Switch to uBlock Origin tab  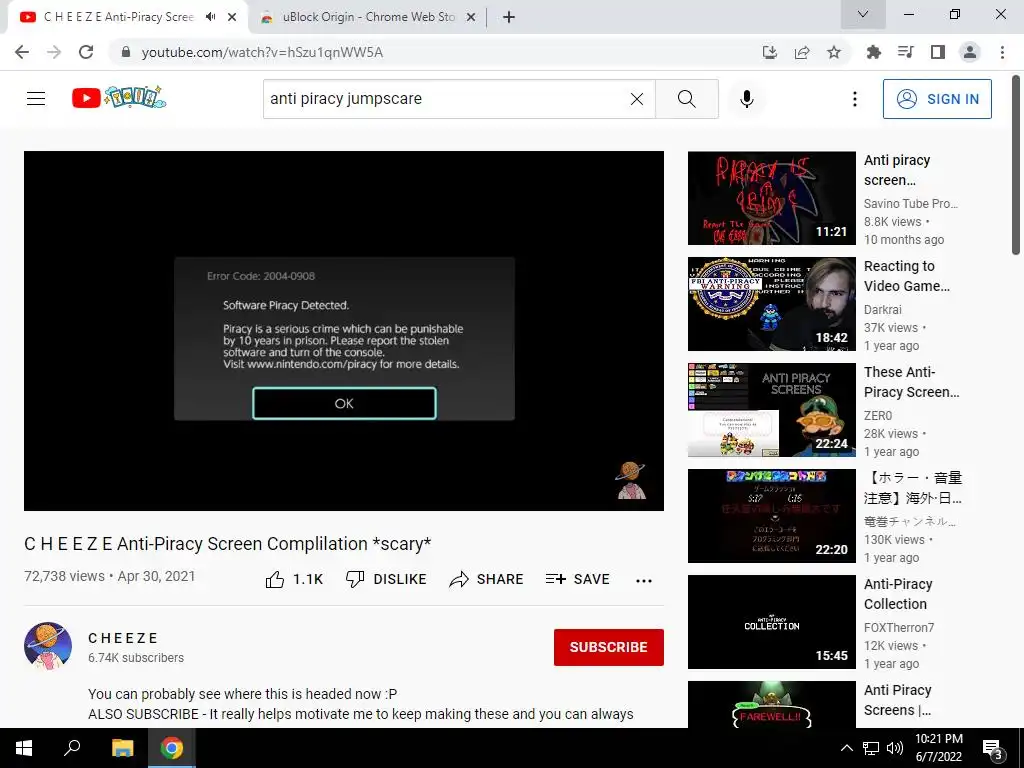(x=368, y=17)
